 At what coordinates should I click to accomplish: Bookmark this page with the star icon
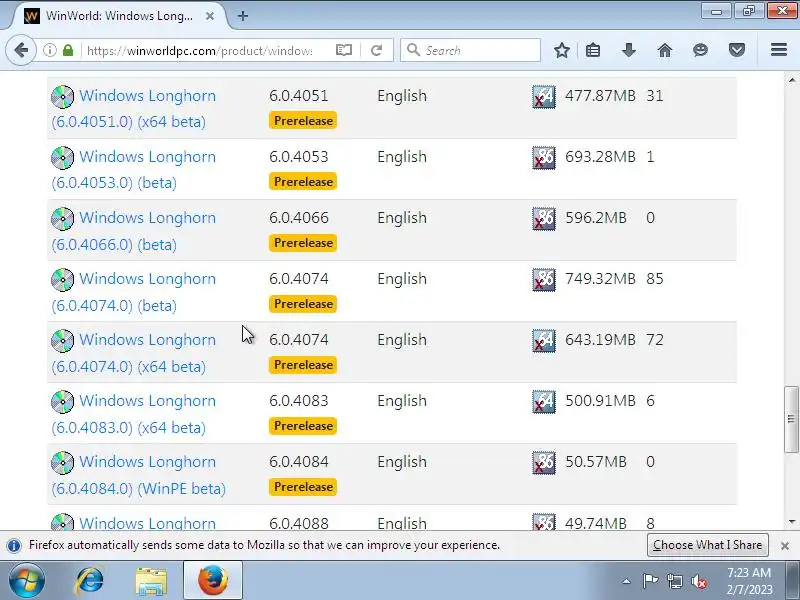pyautogui.click(x=562, y=50)
